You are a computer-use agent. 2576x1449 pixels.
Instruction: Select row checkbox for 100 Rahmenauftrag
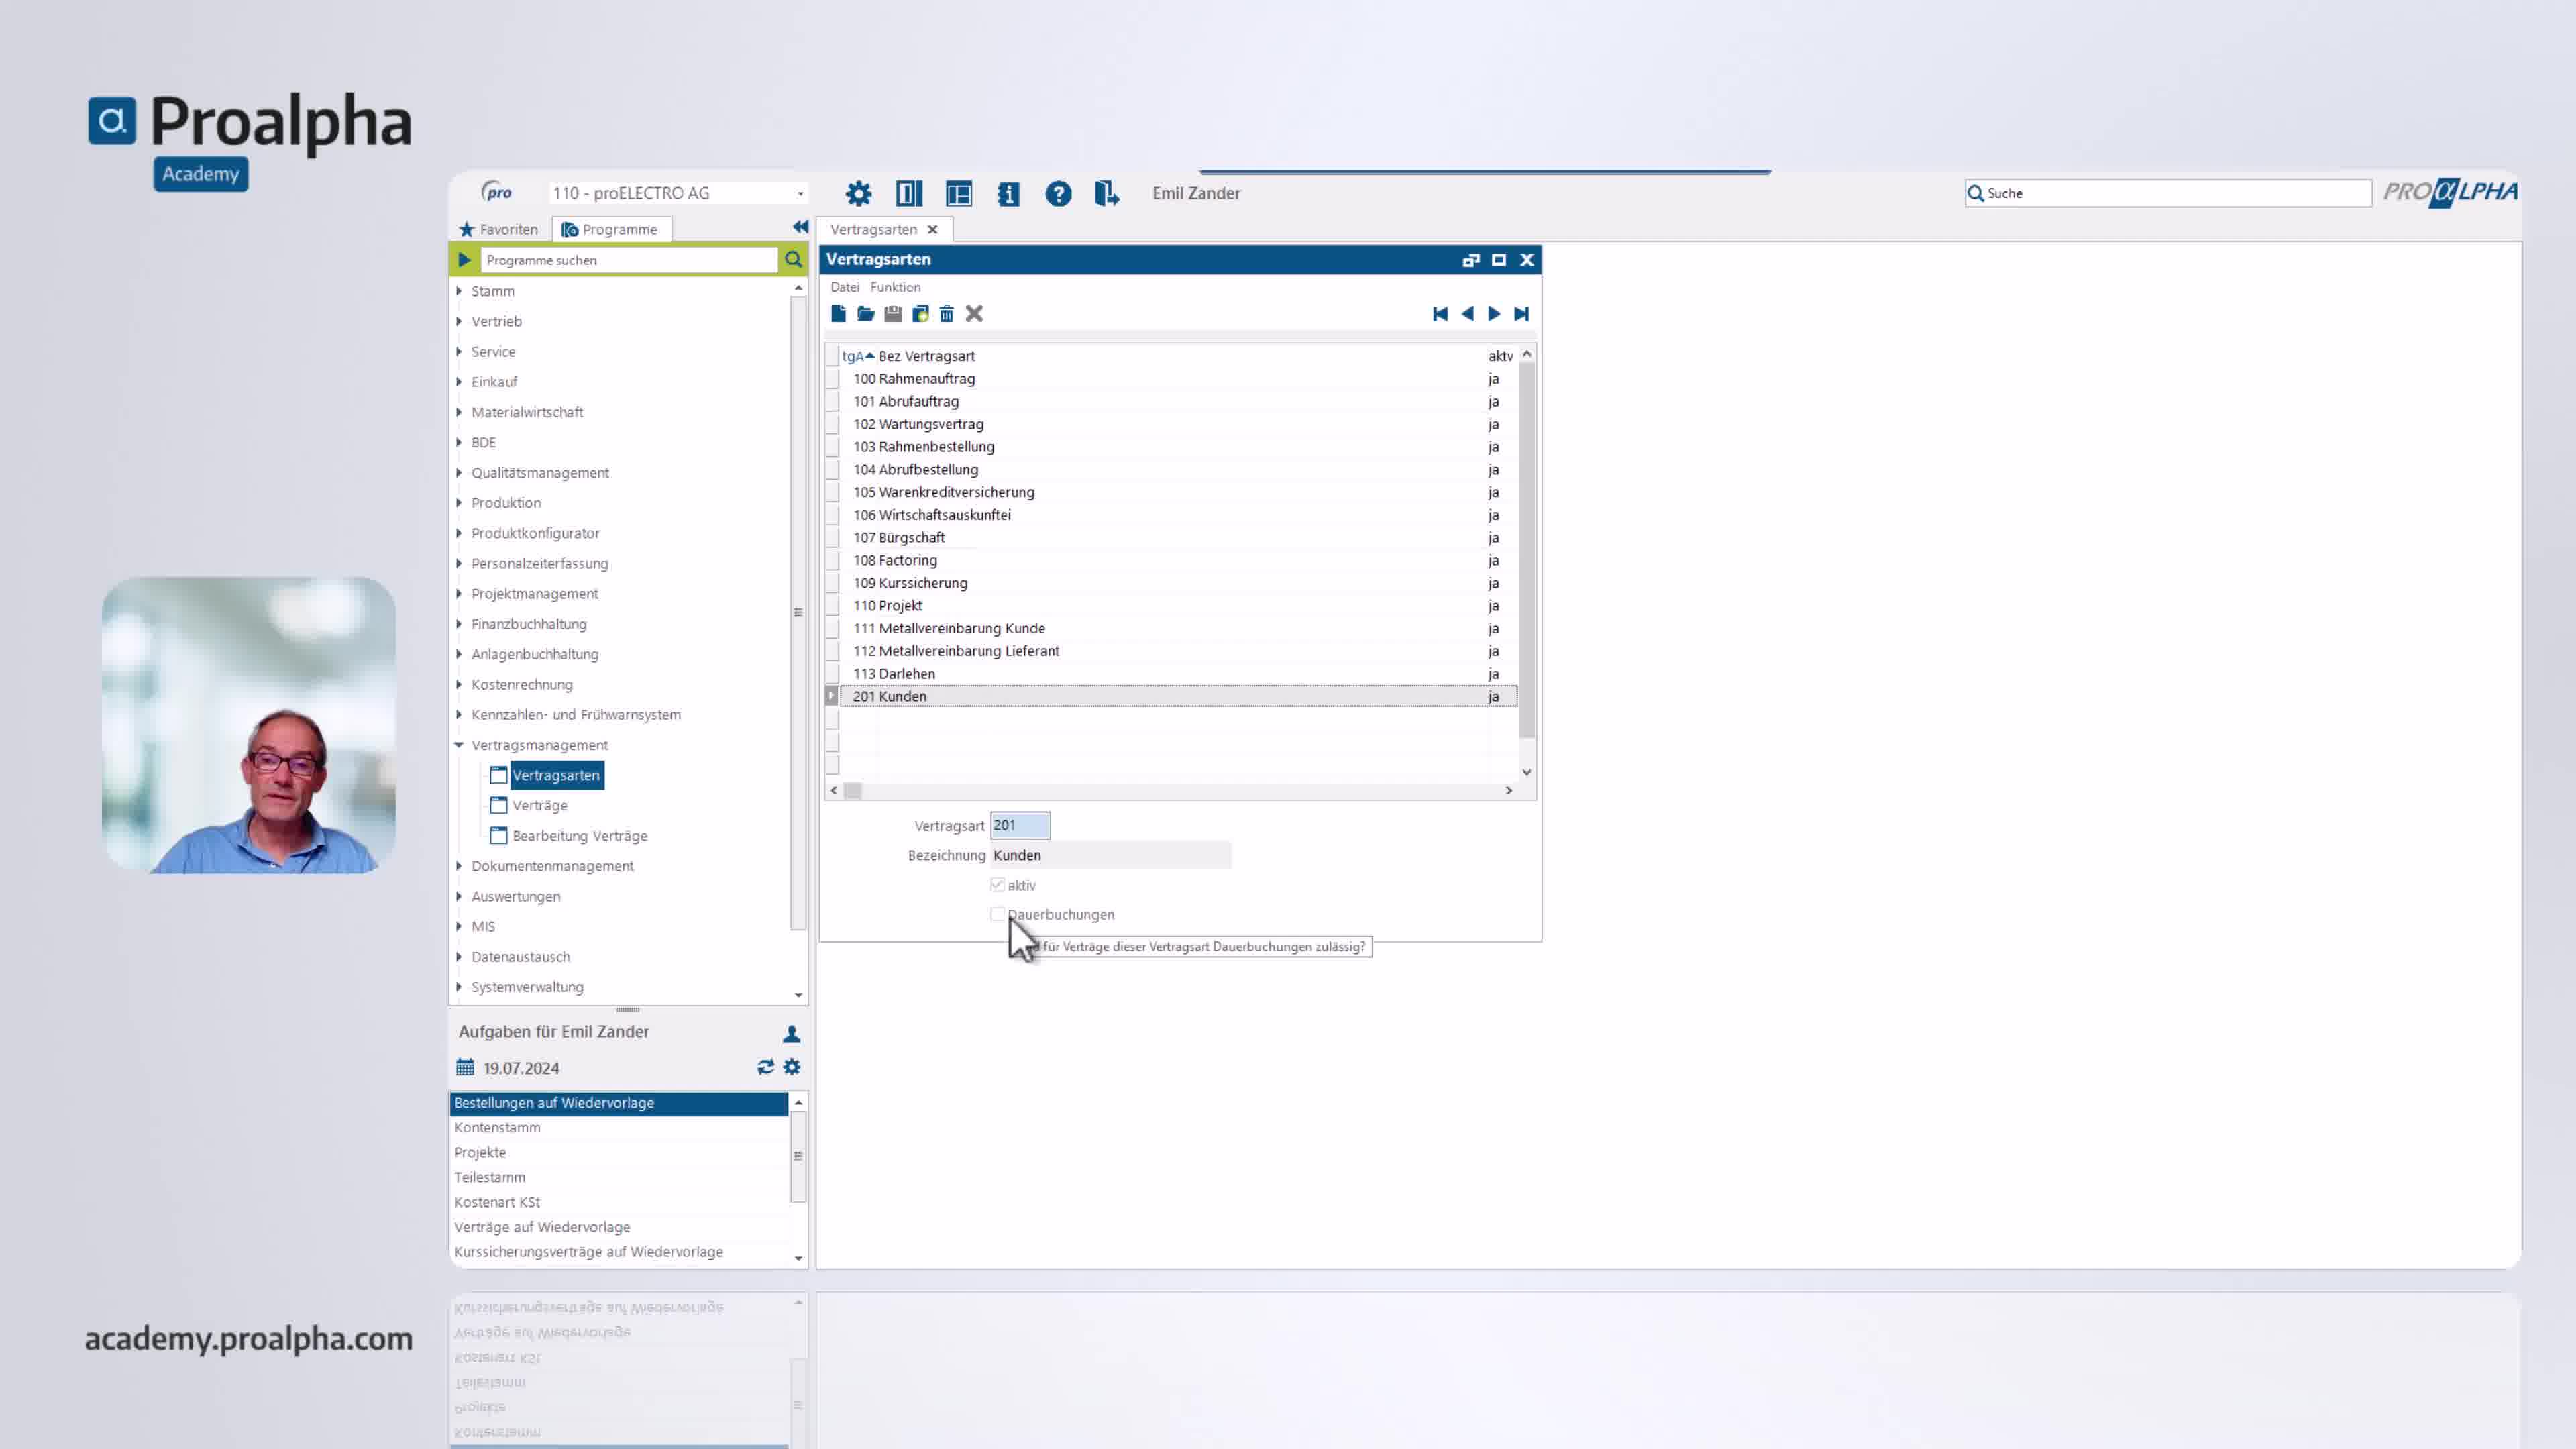832,379
